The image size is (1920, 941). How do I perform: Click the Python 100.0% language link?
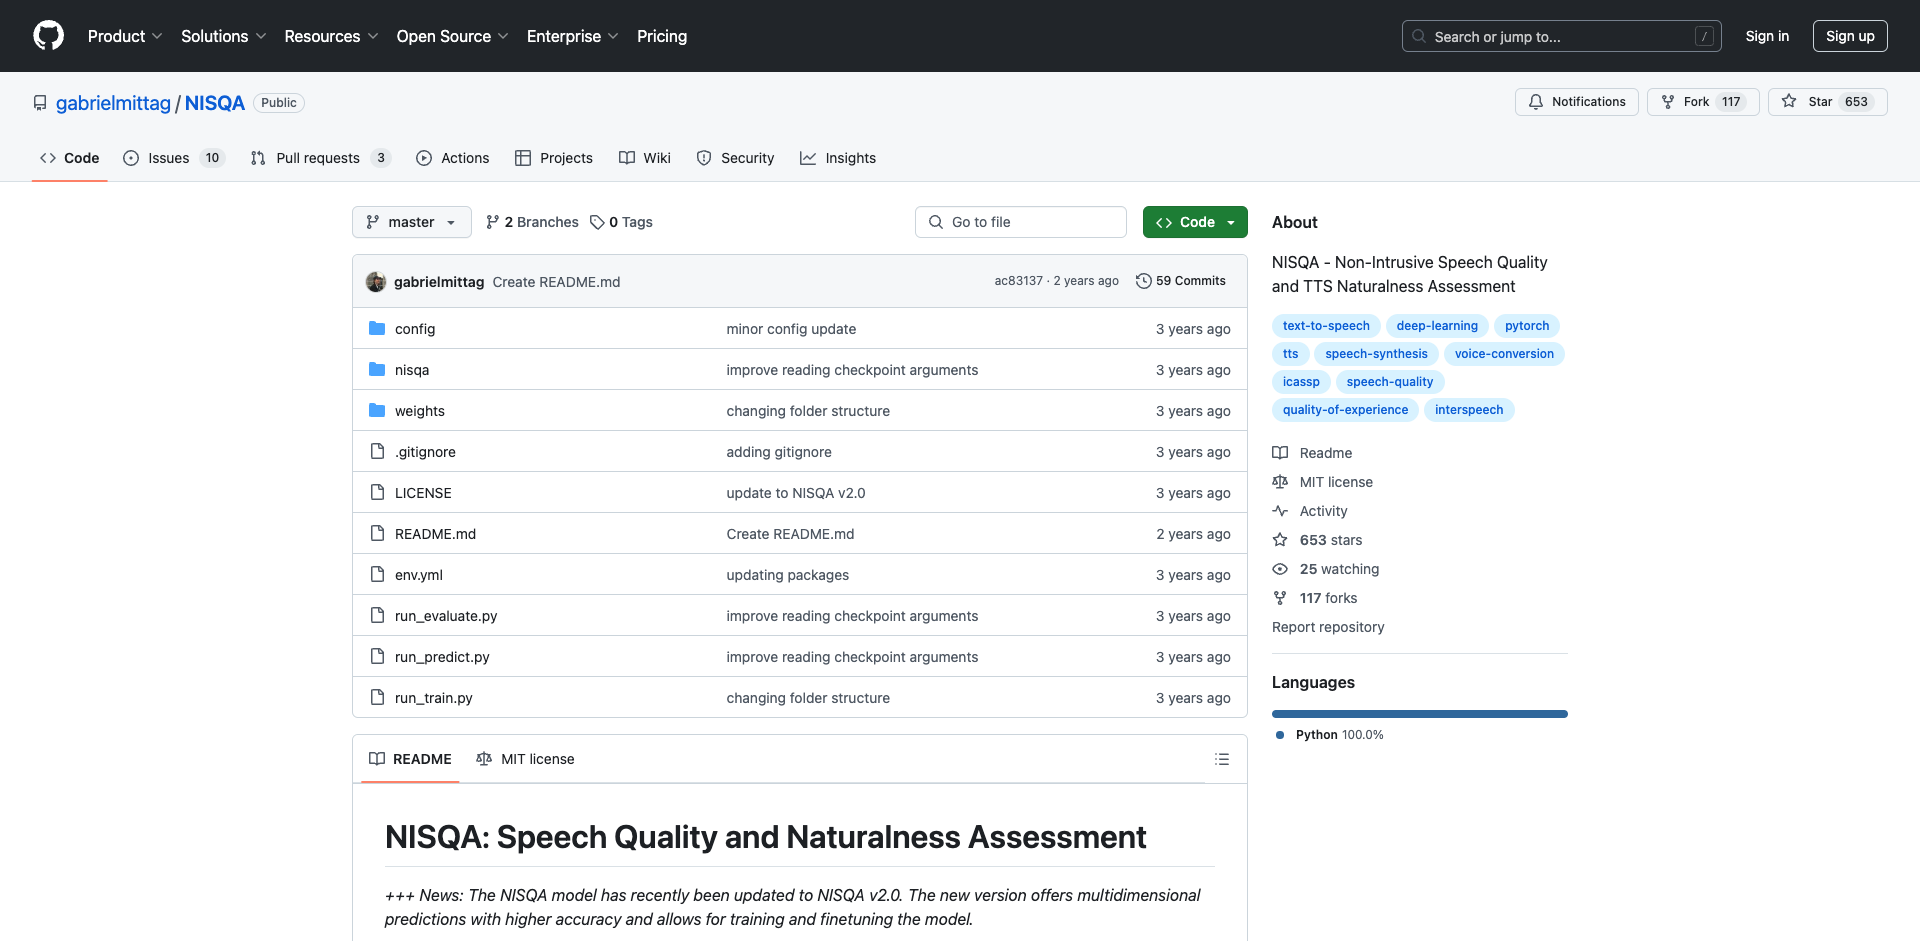pyautogui.click(x=1330, y=735)
